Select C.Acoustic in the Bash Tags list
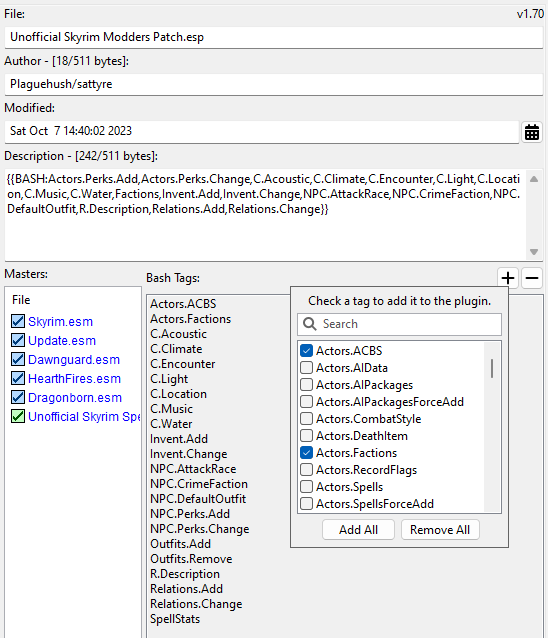 178,334
